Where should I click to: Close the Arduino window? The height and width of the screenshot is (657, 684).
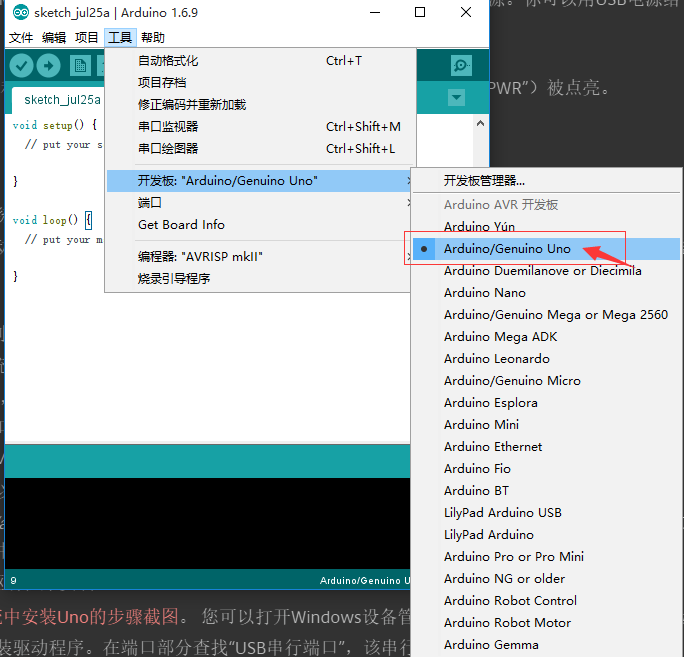click(x=466, y=13)
